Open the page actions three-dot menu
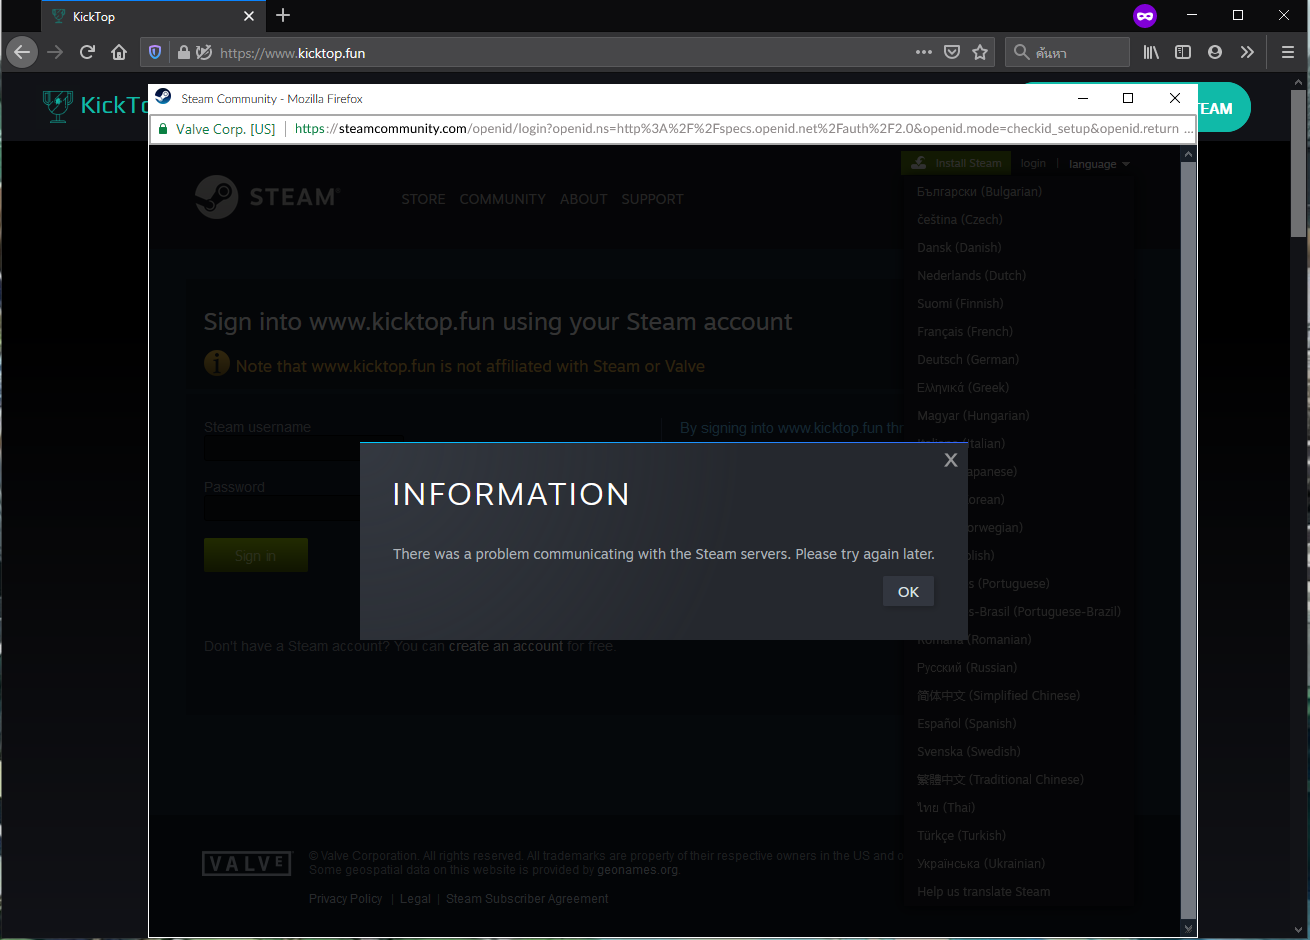 point(924,52)
